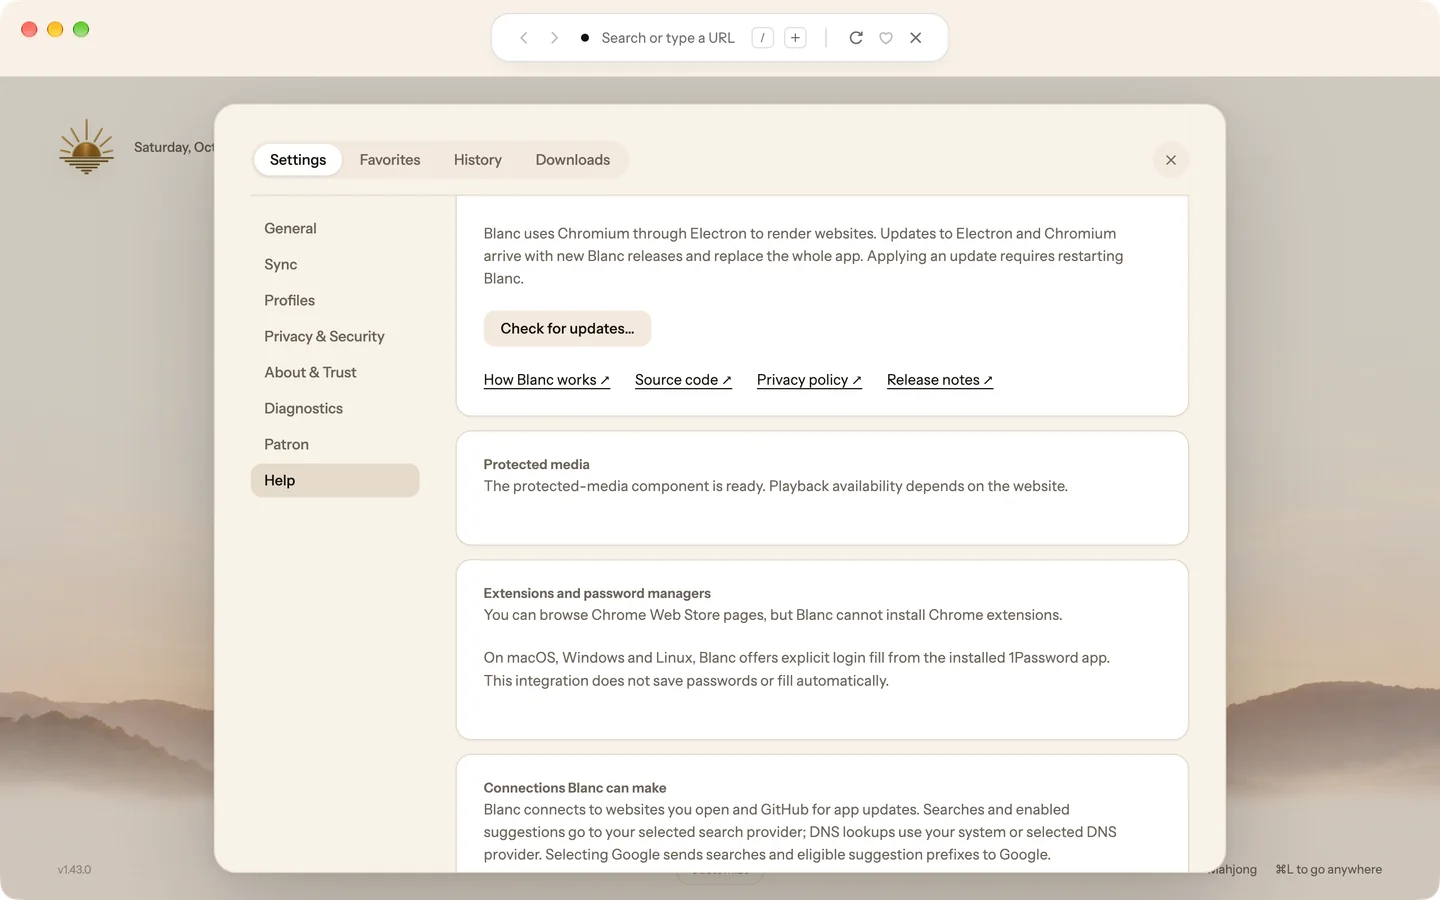1440x900 pixels.
Task: Open the Patron section
Action: coord(335,444)
